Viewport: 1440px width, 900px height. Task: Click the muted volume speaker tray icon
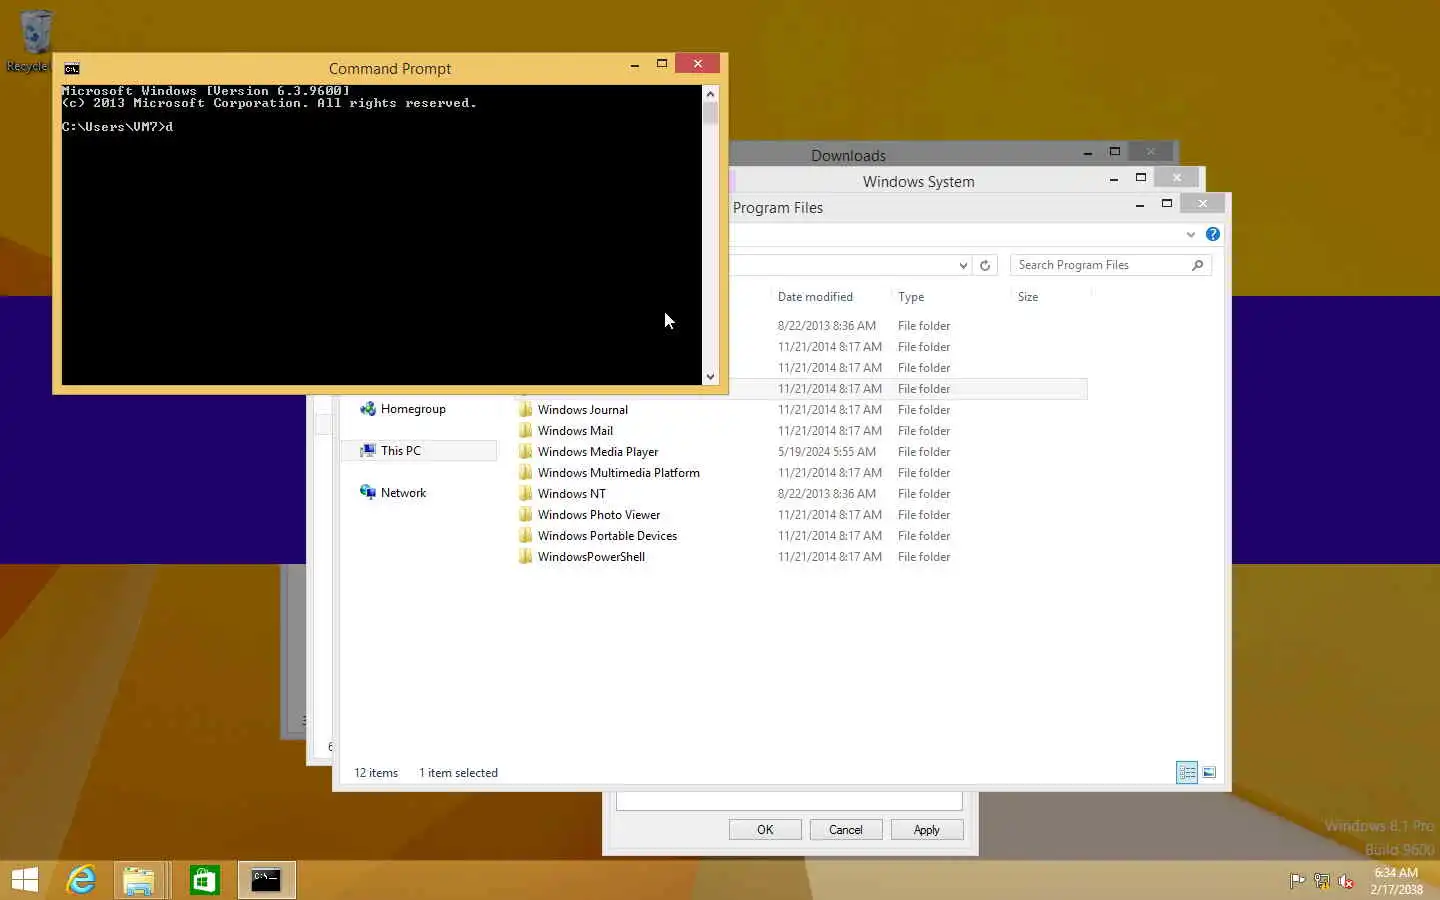[x=1346, y=881]
